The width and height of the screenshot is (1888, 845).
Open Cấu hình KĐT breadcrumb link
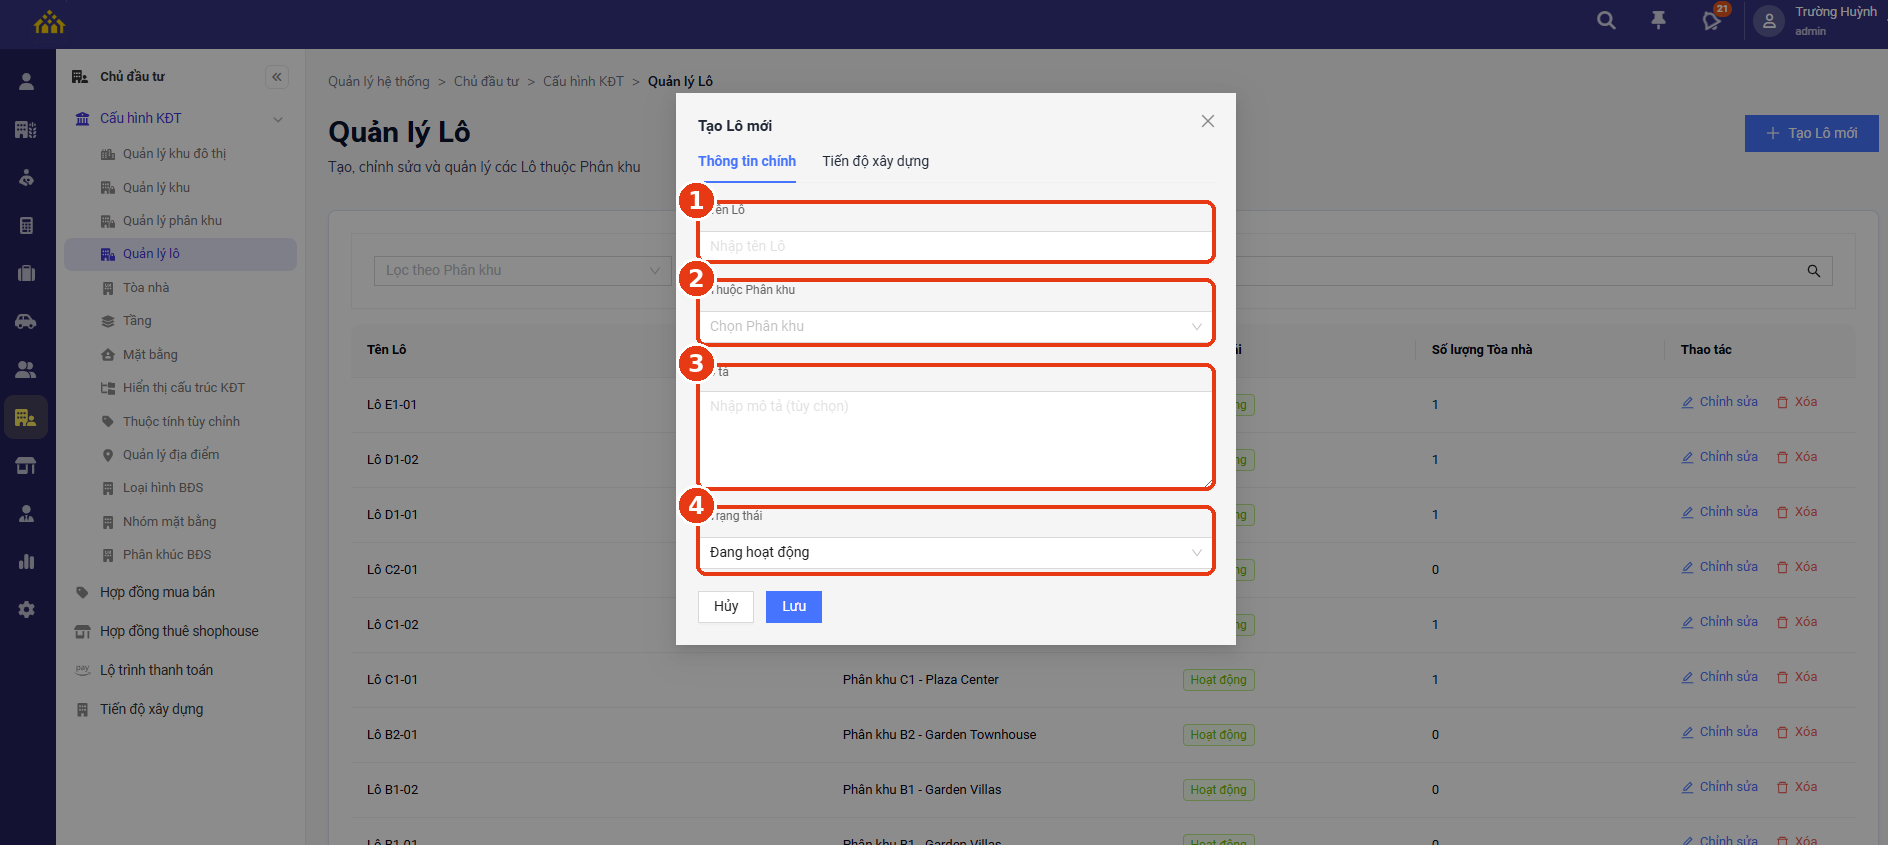(x=583, y=82)
